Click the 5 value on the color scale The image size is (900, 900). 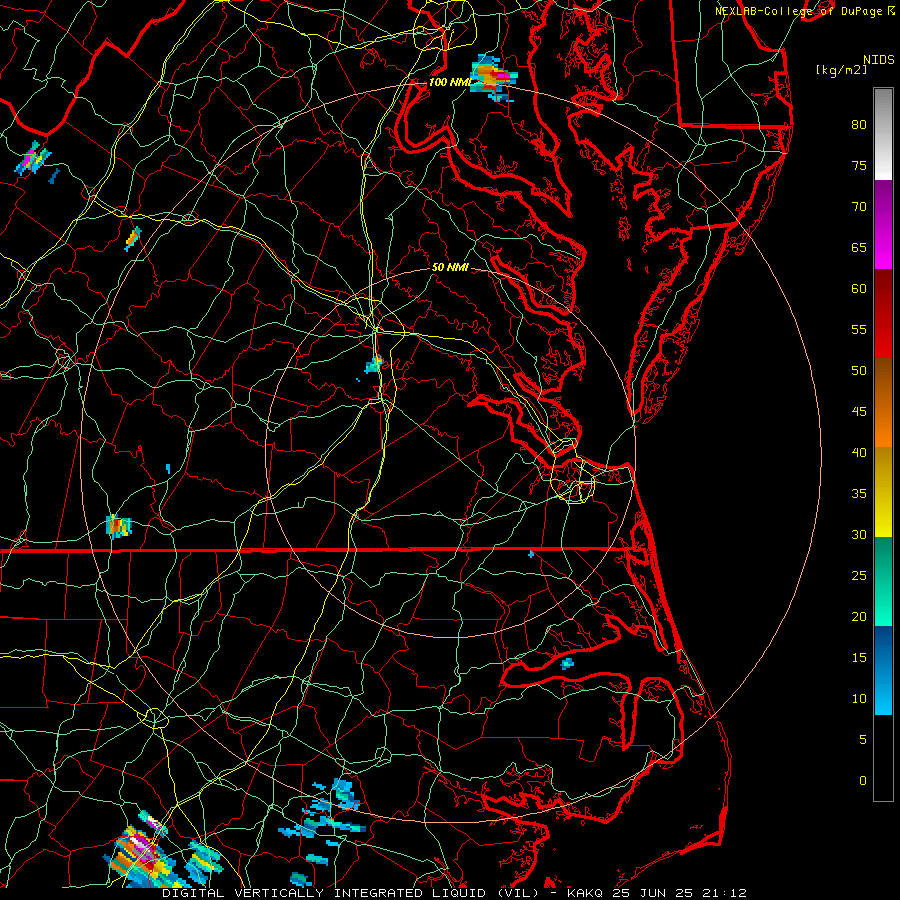coord(863,740)
